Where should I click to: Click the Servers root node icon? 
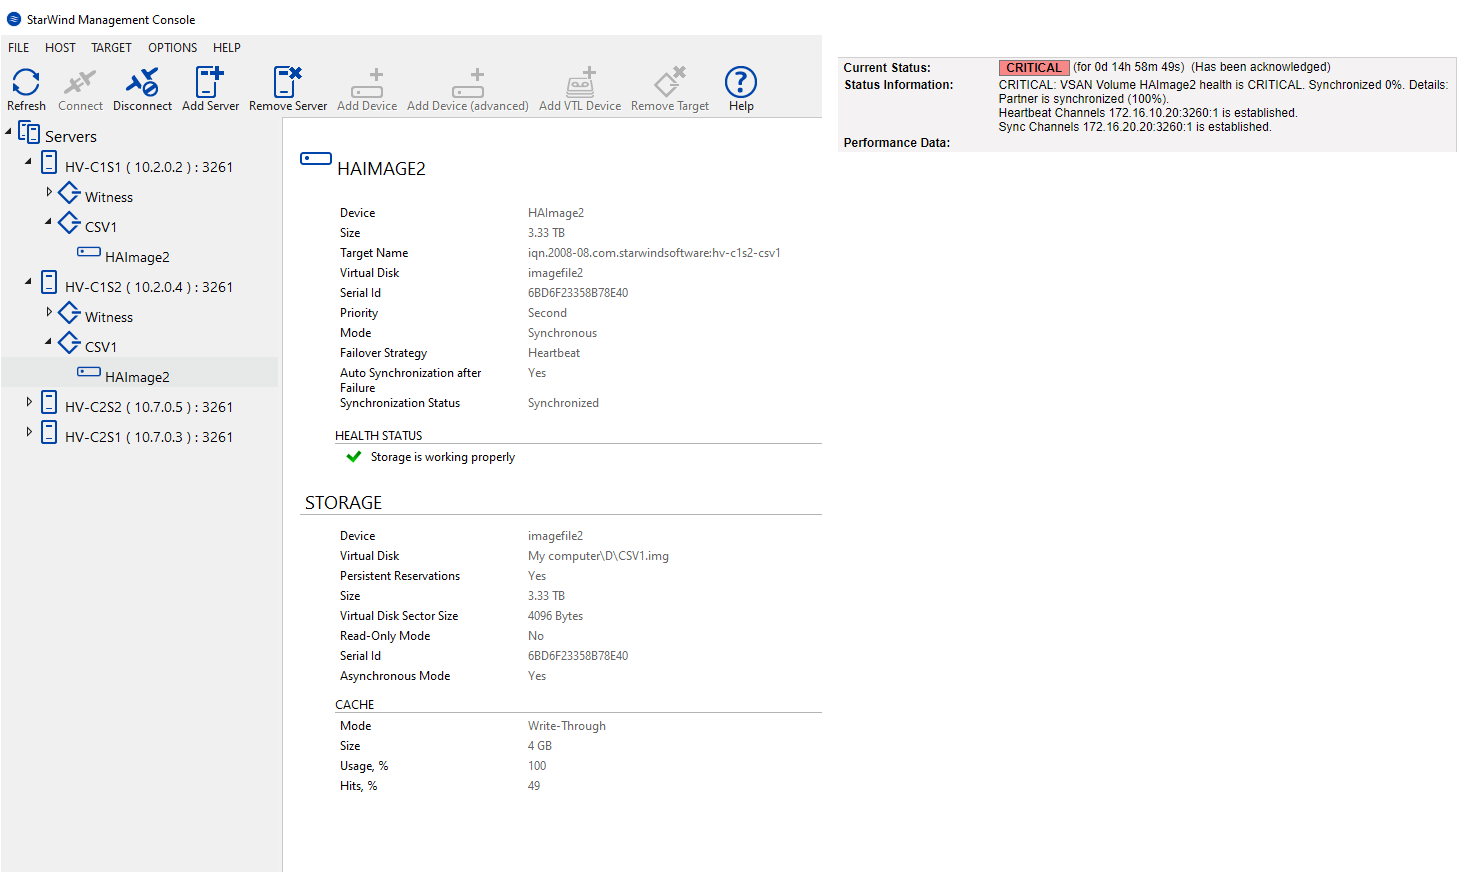[x=29, y=133]
